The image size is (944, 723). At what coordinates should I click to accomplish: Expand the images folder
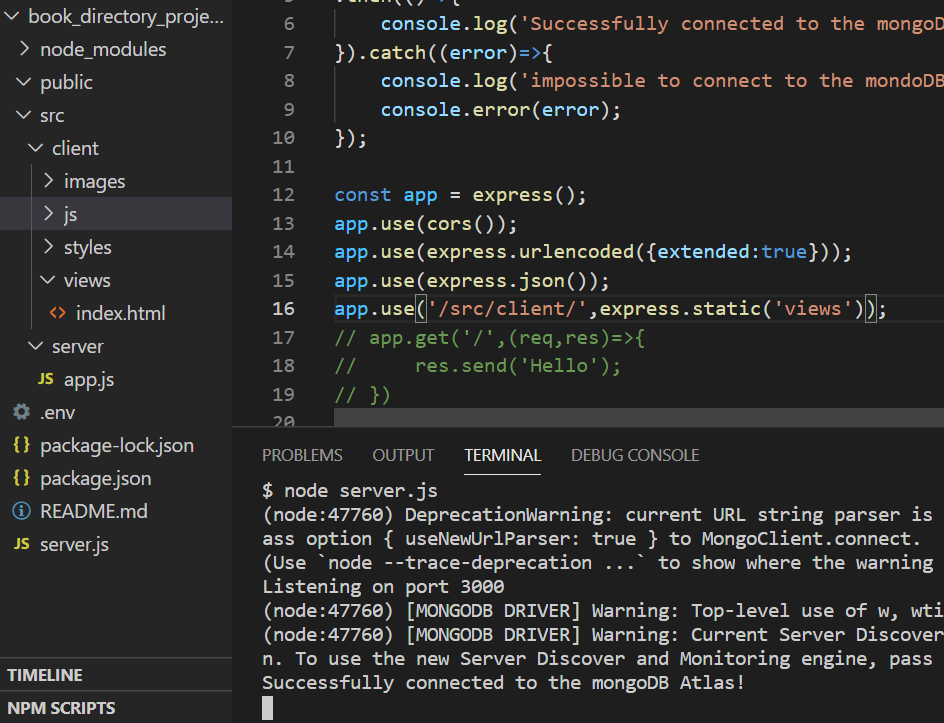48,182
